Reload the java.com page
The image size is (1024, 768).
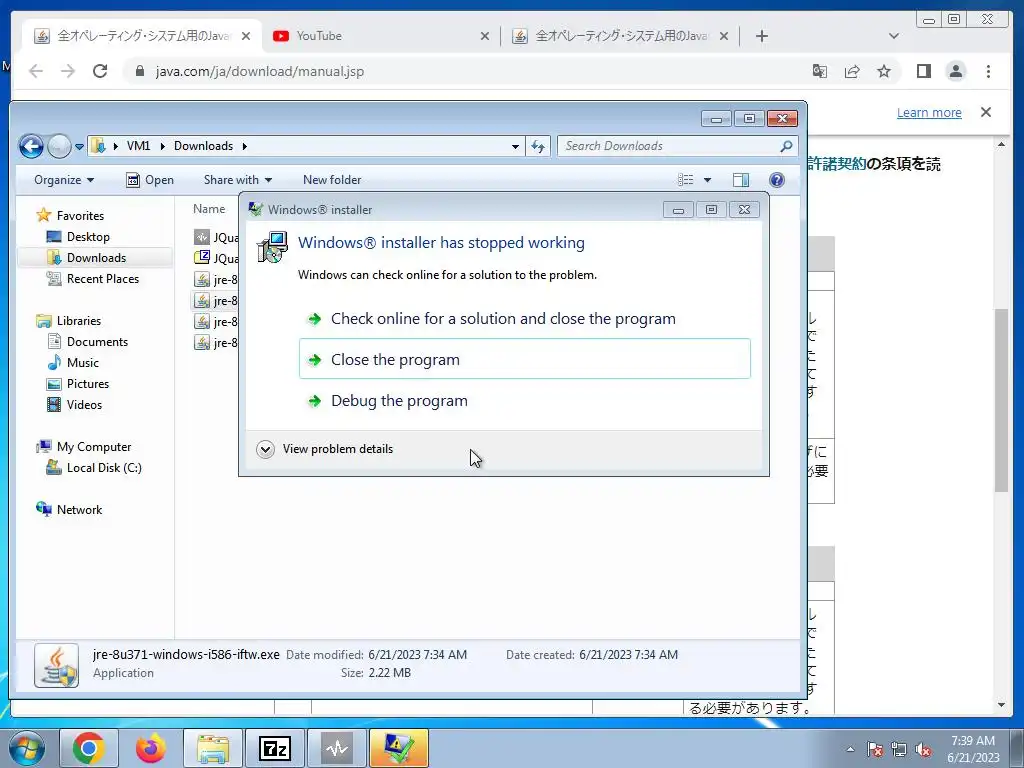click(x=100, y=71)
